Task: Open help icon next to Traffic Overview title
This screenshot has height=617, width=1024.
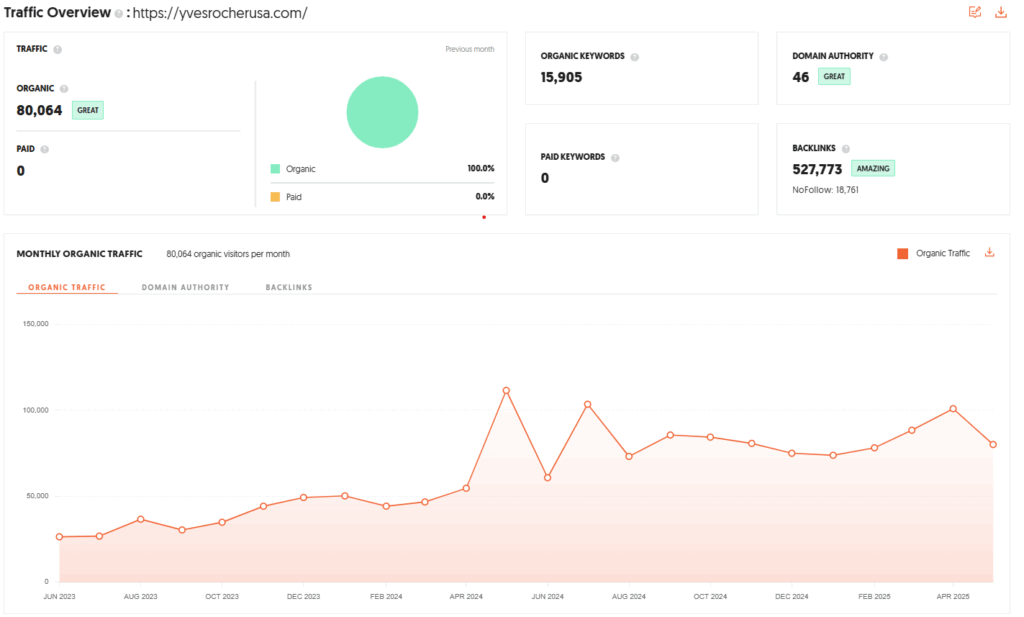Action: [x=119, y=14]
